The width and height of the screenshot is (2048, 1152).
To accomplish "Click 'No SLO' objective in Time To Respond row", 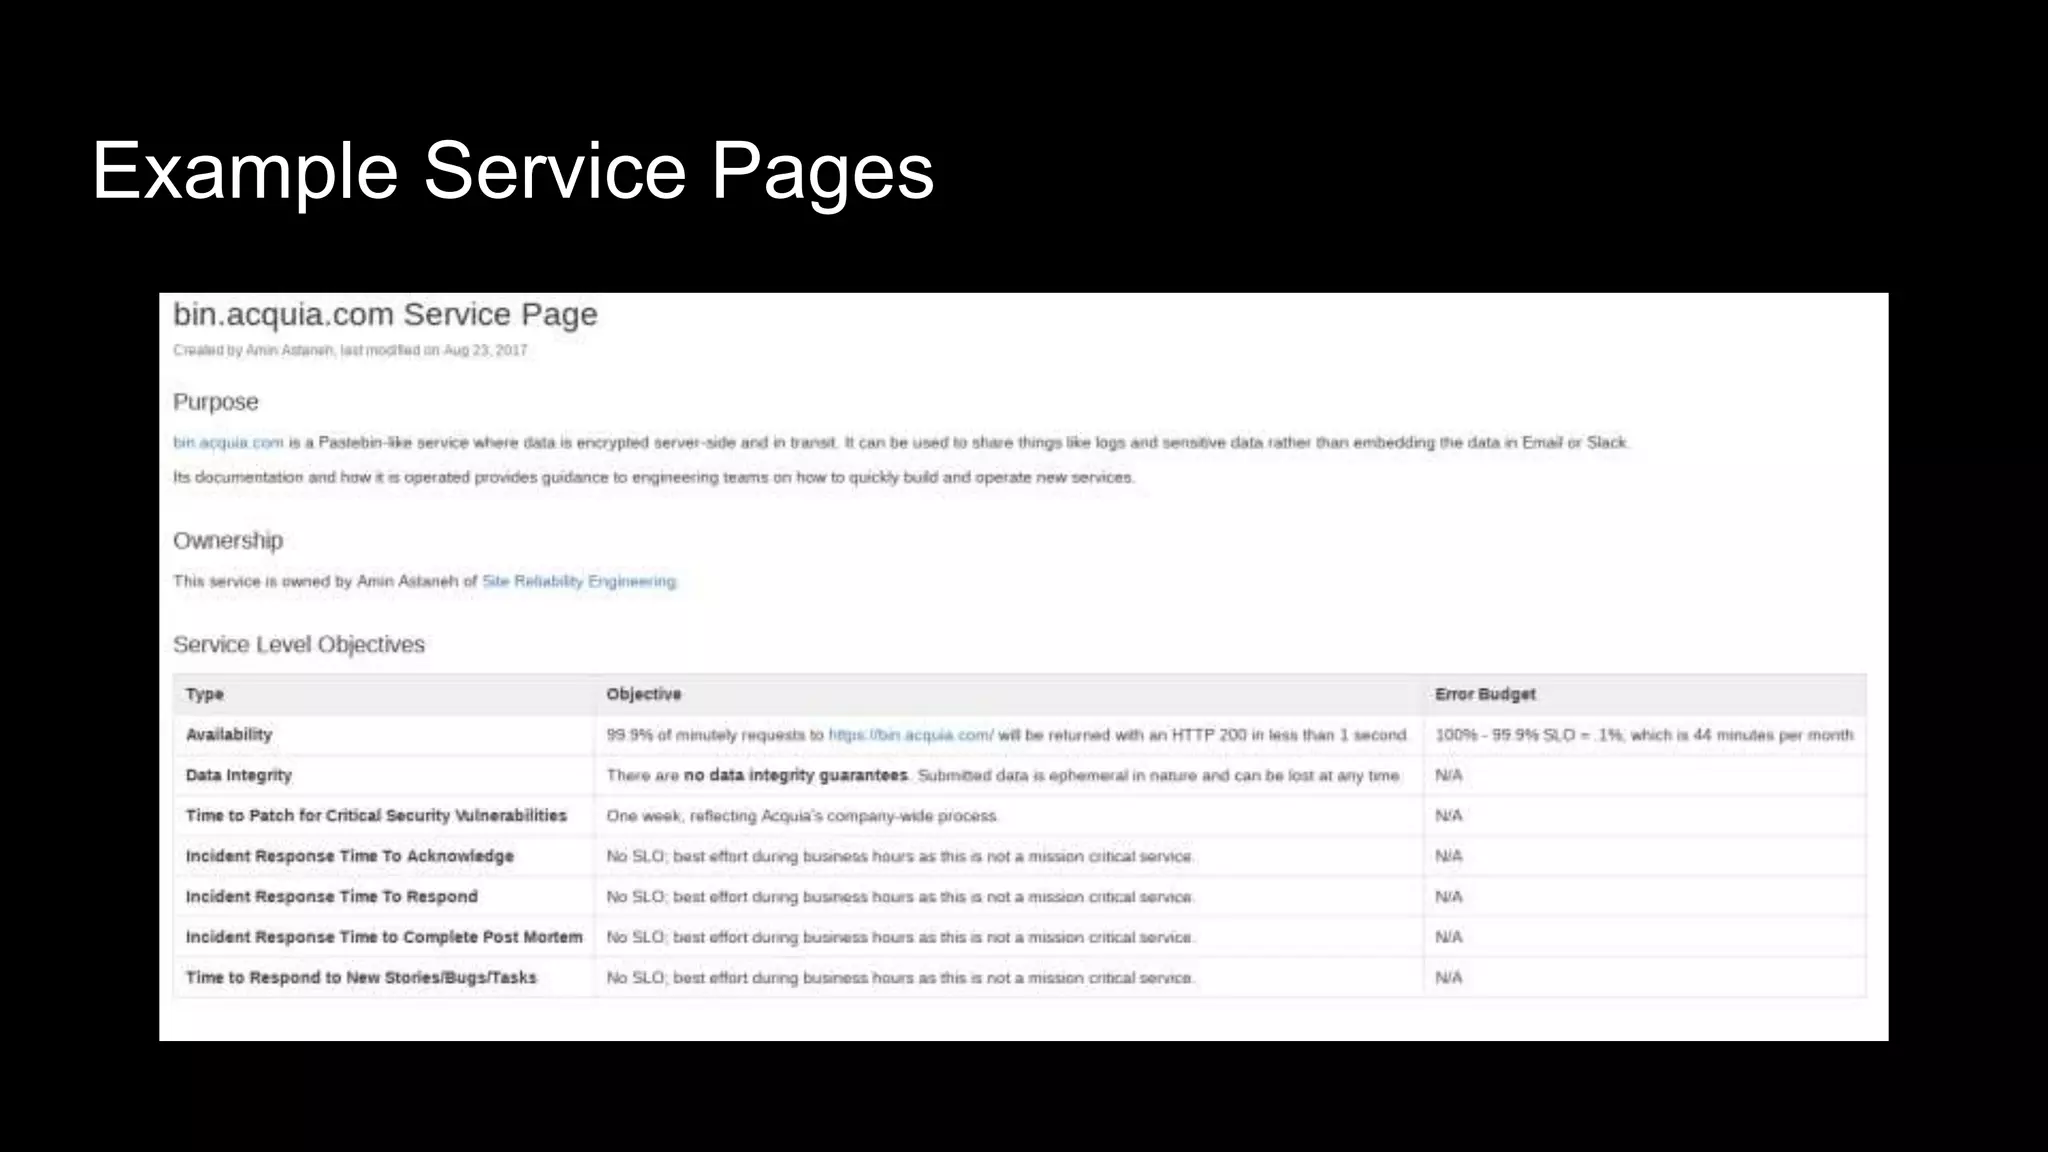I will 900,897.
